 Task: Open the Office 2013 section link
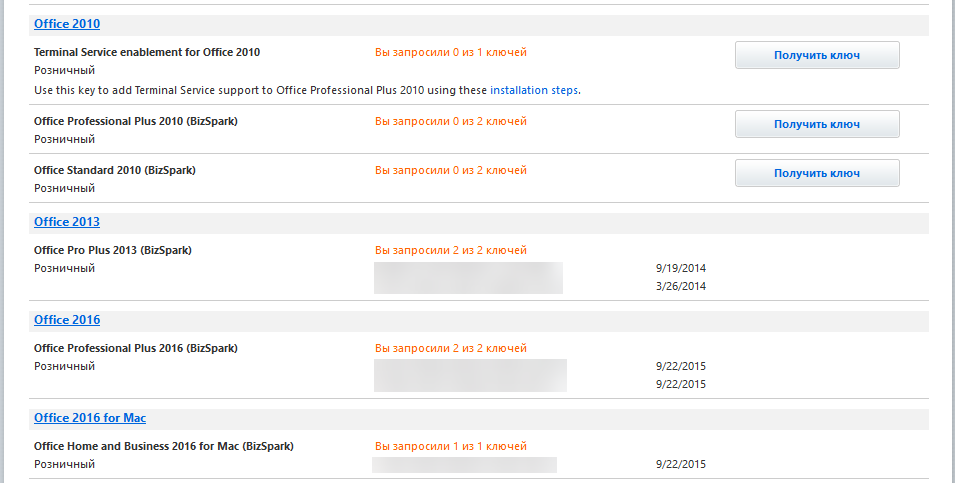point(67,222)
